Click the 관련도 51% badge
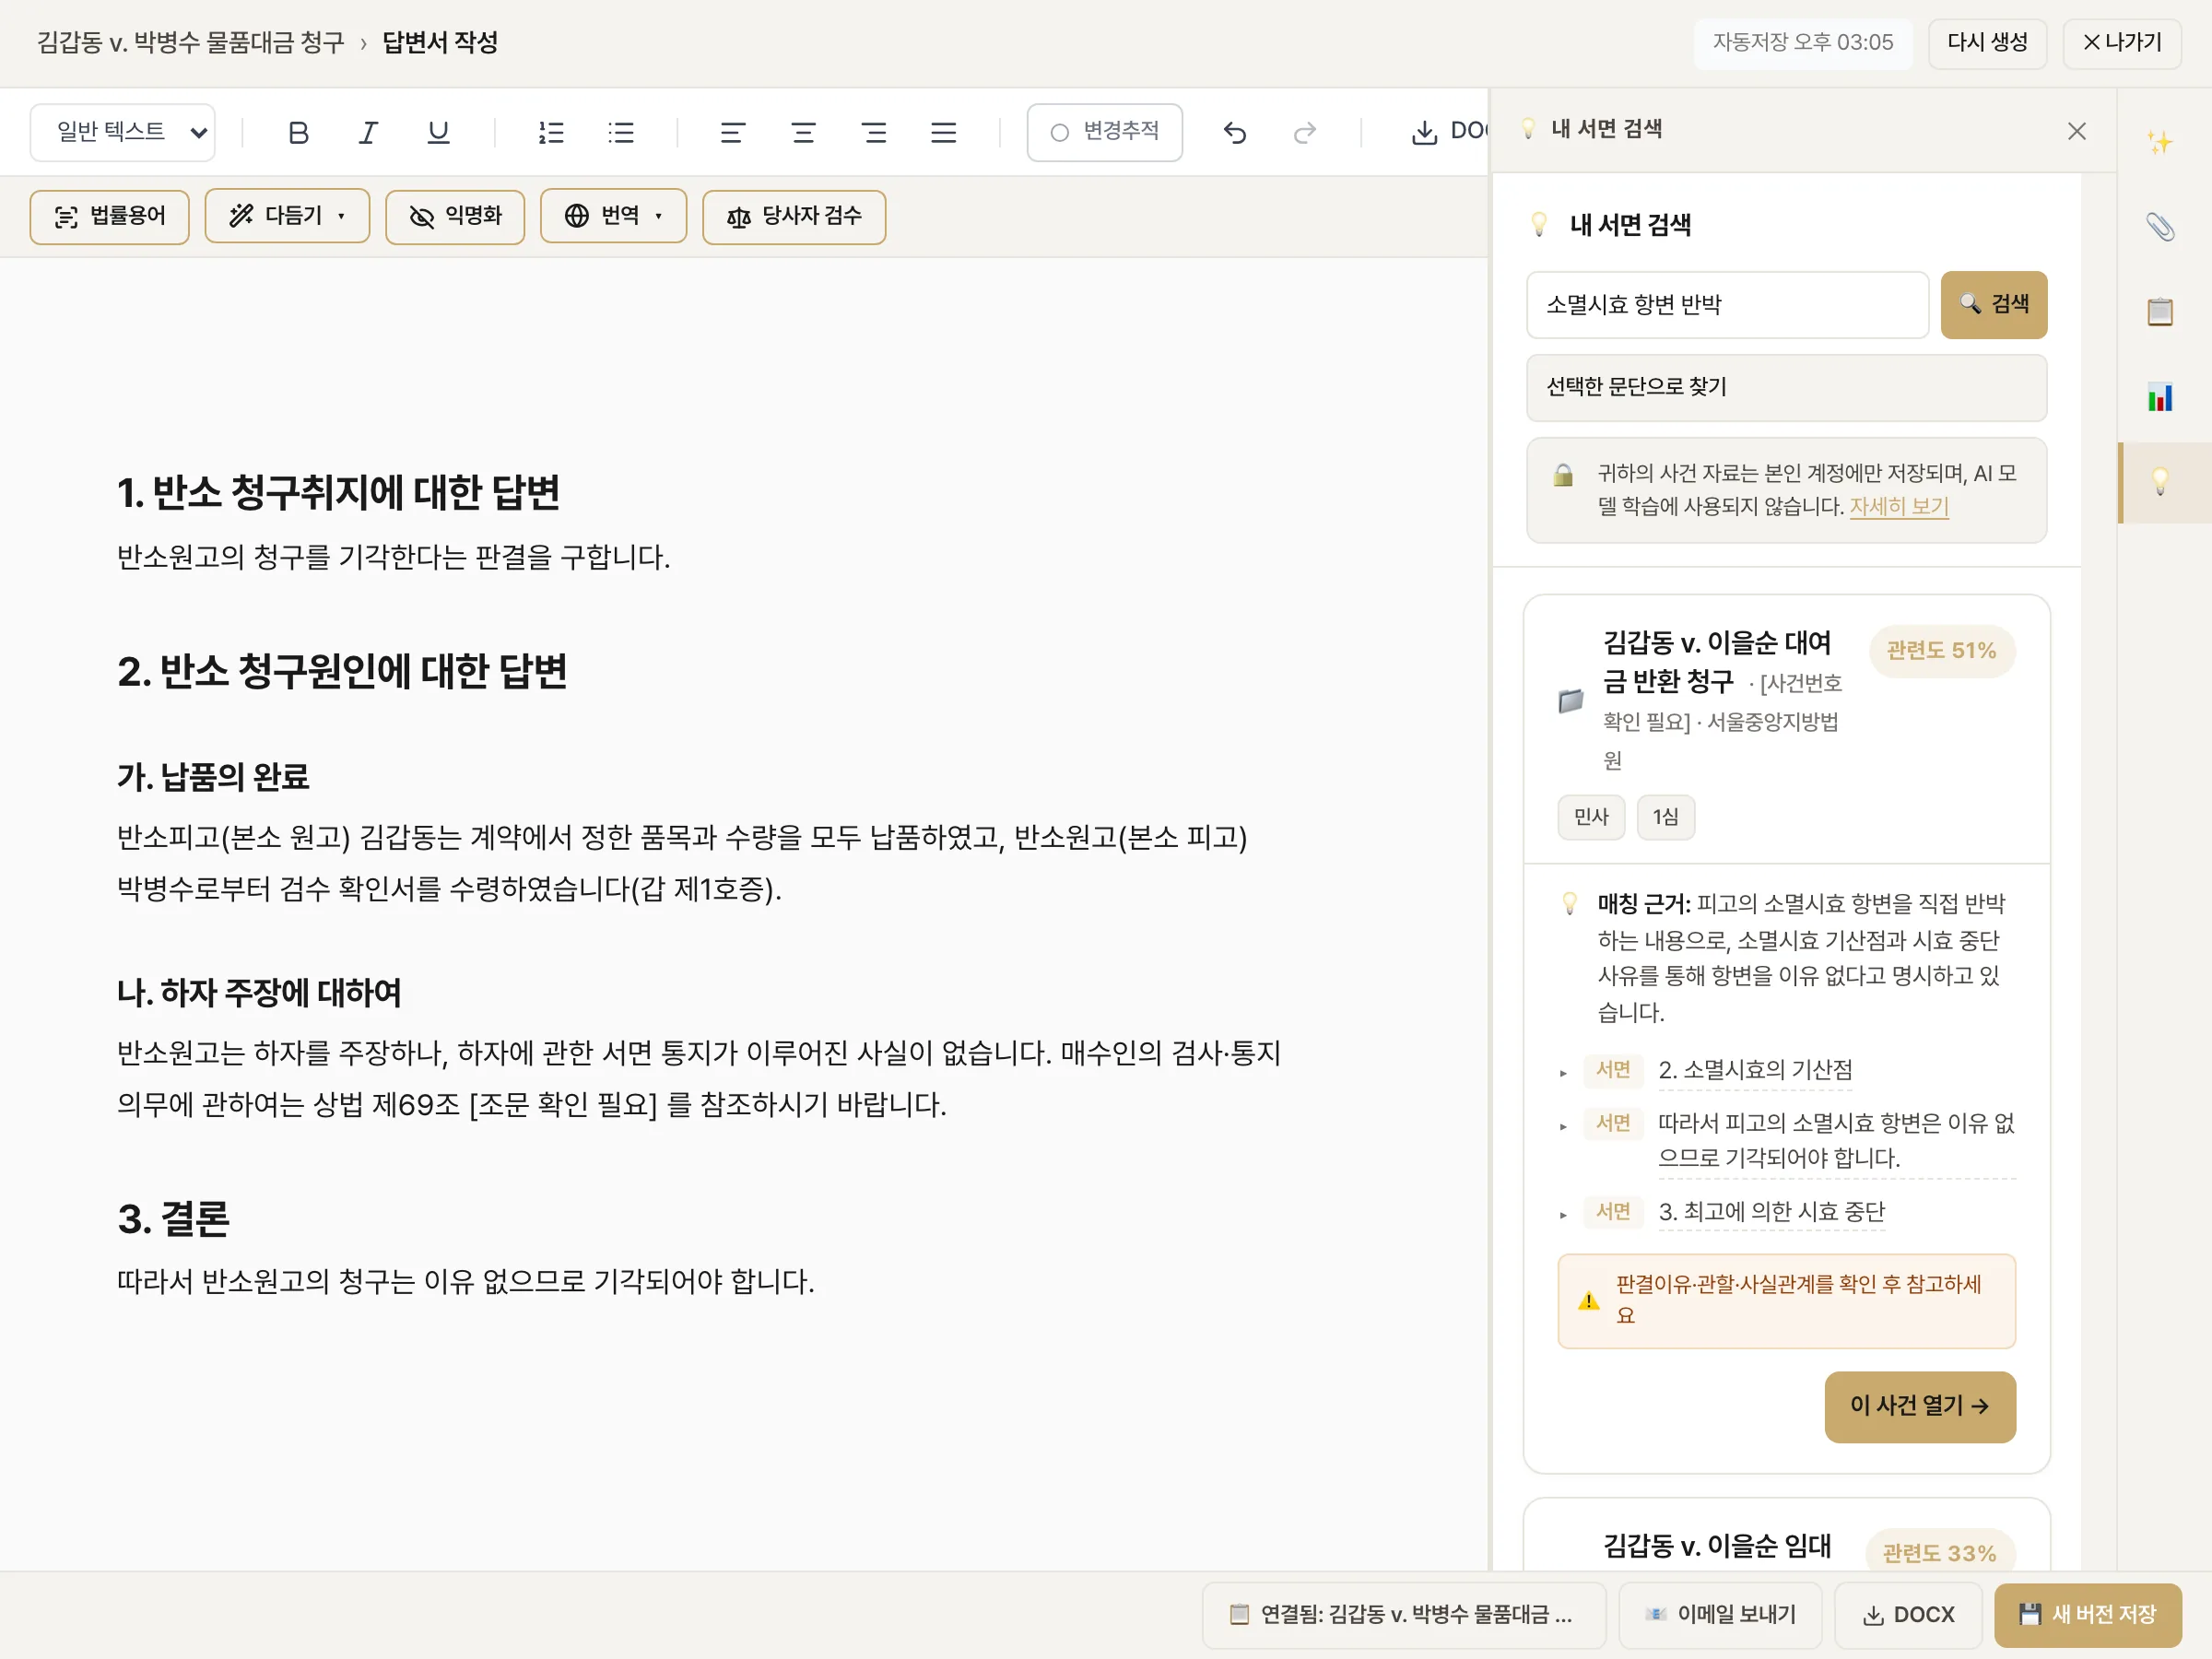 (x=1941, y=651)
